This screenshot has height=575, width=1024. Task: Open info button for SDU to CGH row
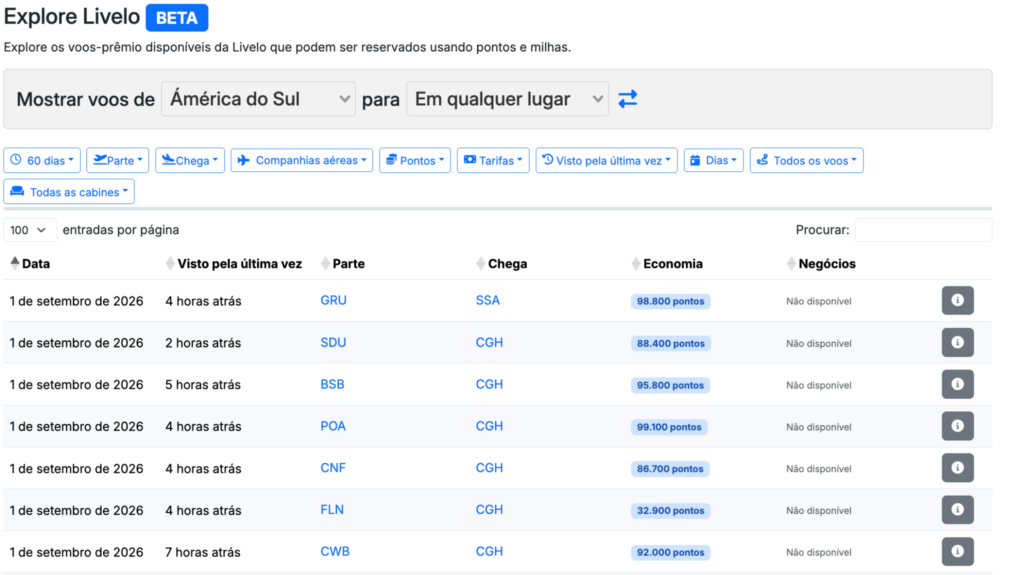(957, 342)
